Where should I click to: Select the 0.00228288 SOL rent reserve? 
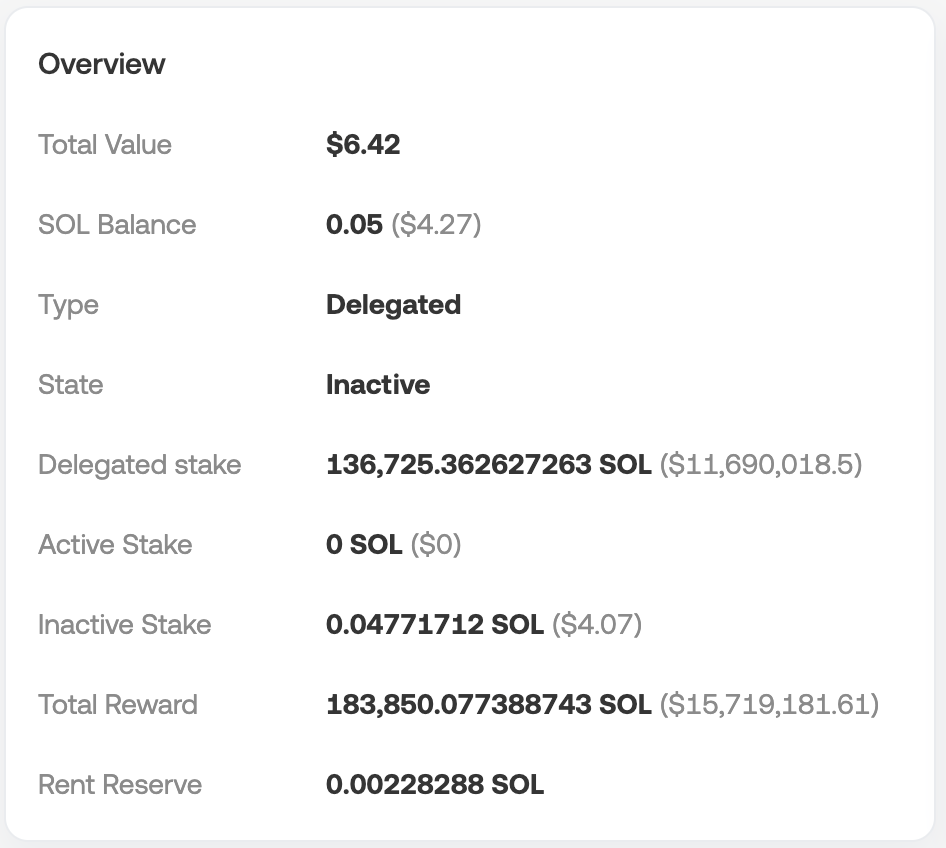pyautogui.click(x=435, y=785)
